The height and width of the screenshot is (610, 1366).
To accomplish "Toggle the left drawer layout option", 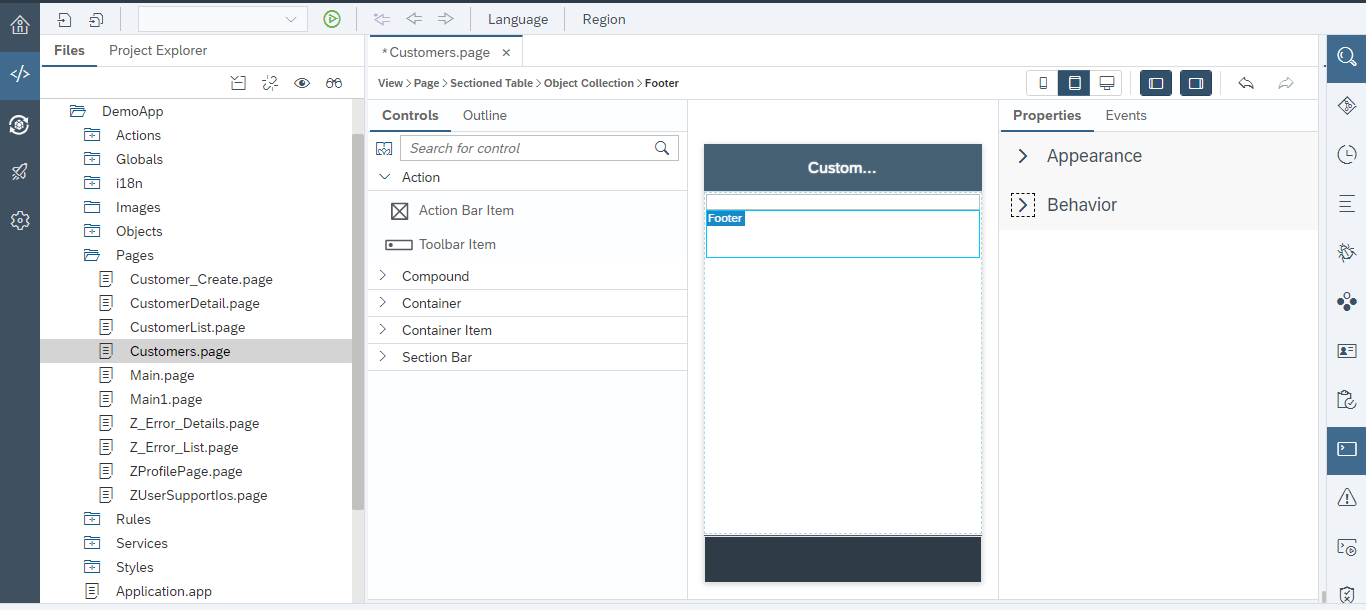I will pos(1156,83).
